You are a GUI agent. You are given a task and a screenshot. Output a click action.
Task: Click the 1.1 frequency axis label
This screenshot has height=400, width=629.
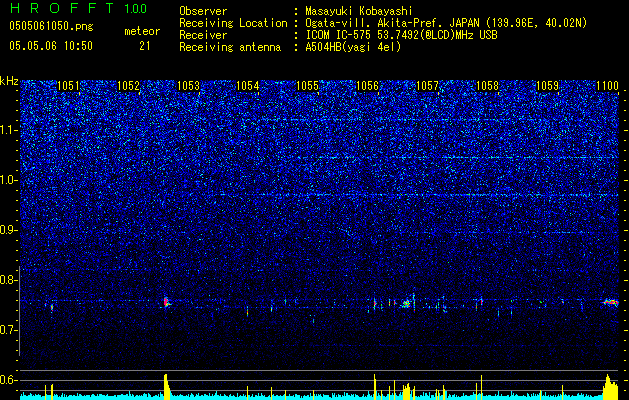coord(9,130)
